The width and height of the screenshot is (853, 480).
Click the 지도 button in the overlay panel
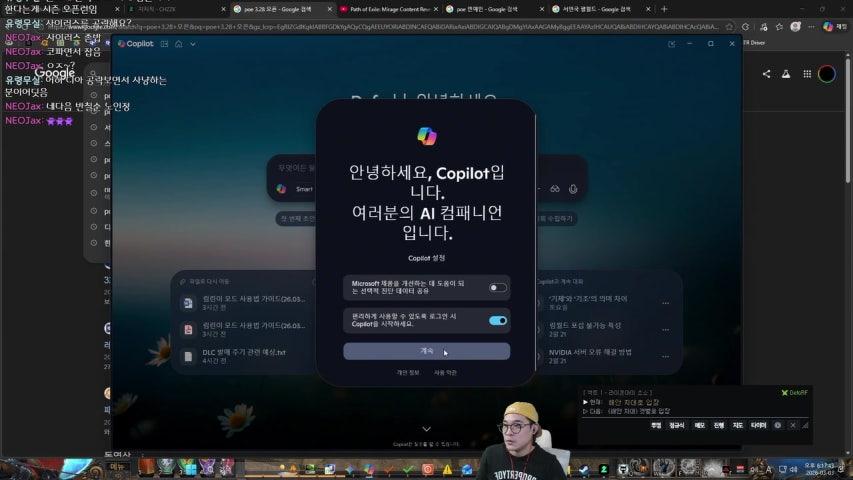click(x=738, y=426)
